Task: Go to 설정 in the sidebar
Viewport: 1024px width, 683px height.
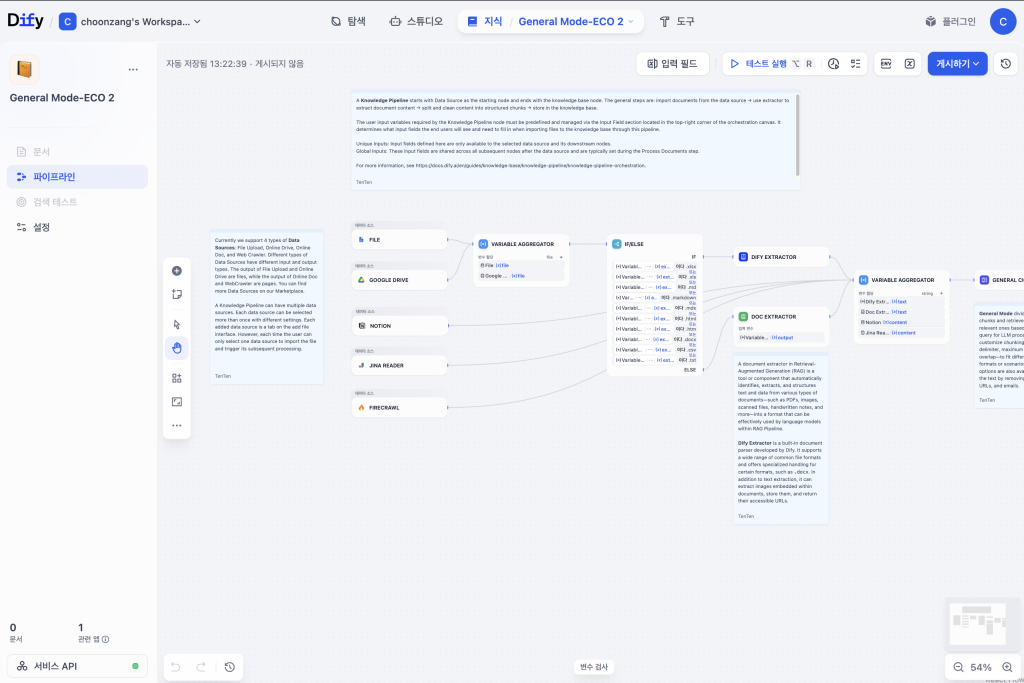Action: click(41, 227)
